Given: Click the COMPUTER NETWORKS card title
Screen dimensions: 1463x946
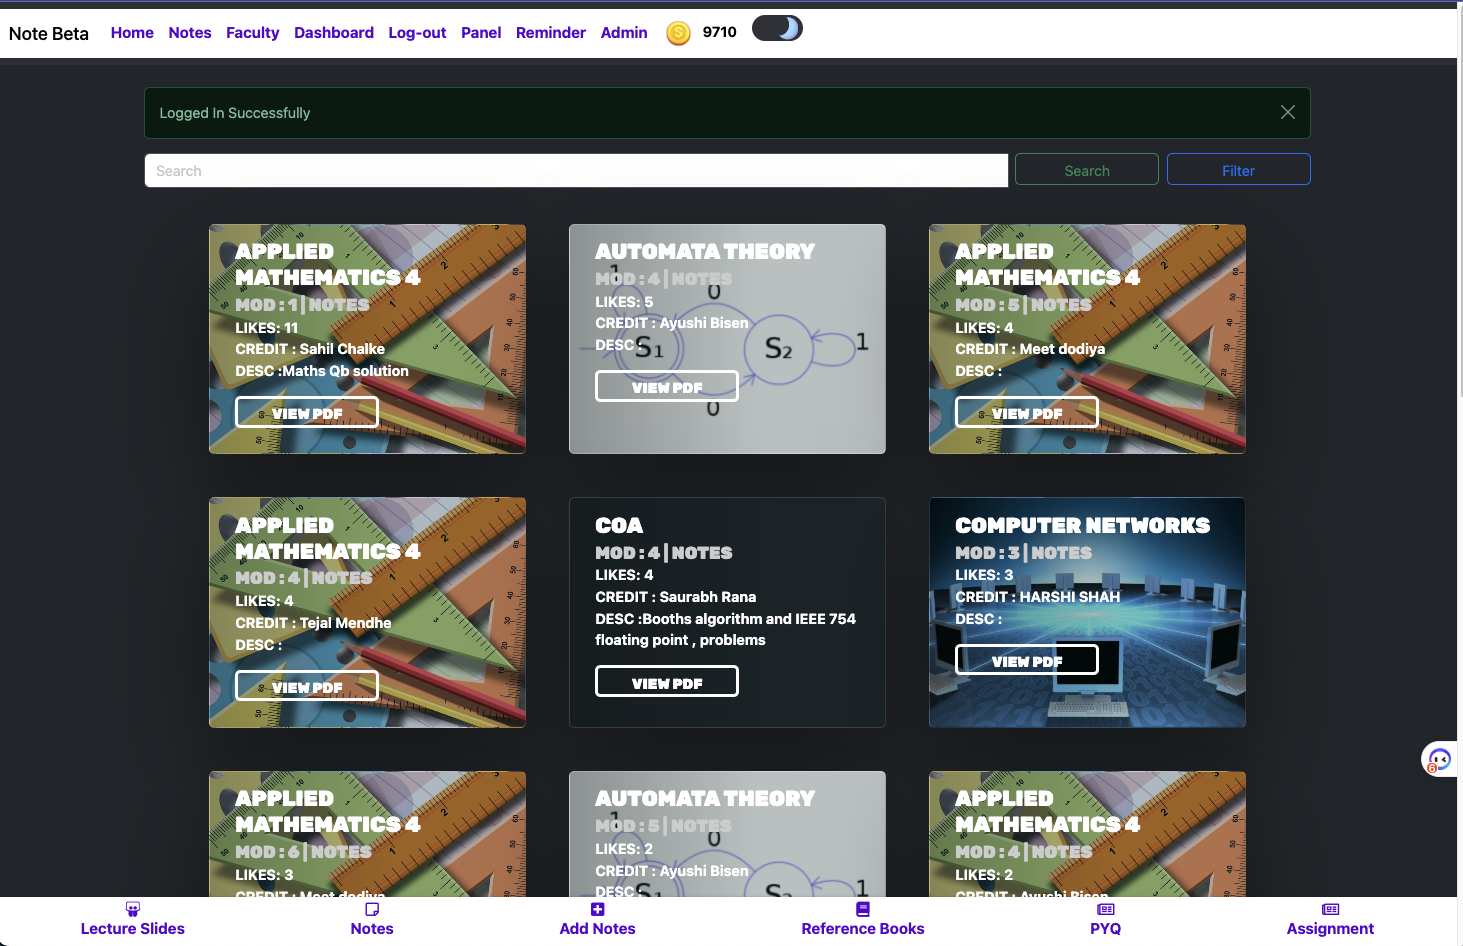Looking at the screenshot, I should click(1082, 526).
